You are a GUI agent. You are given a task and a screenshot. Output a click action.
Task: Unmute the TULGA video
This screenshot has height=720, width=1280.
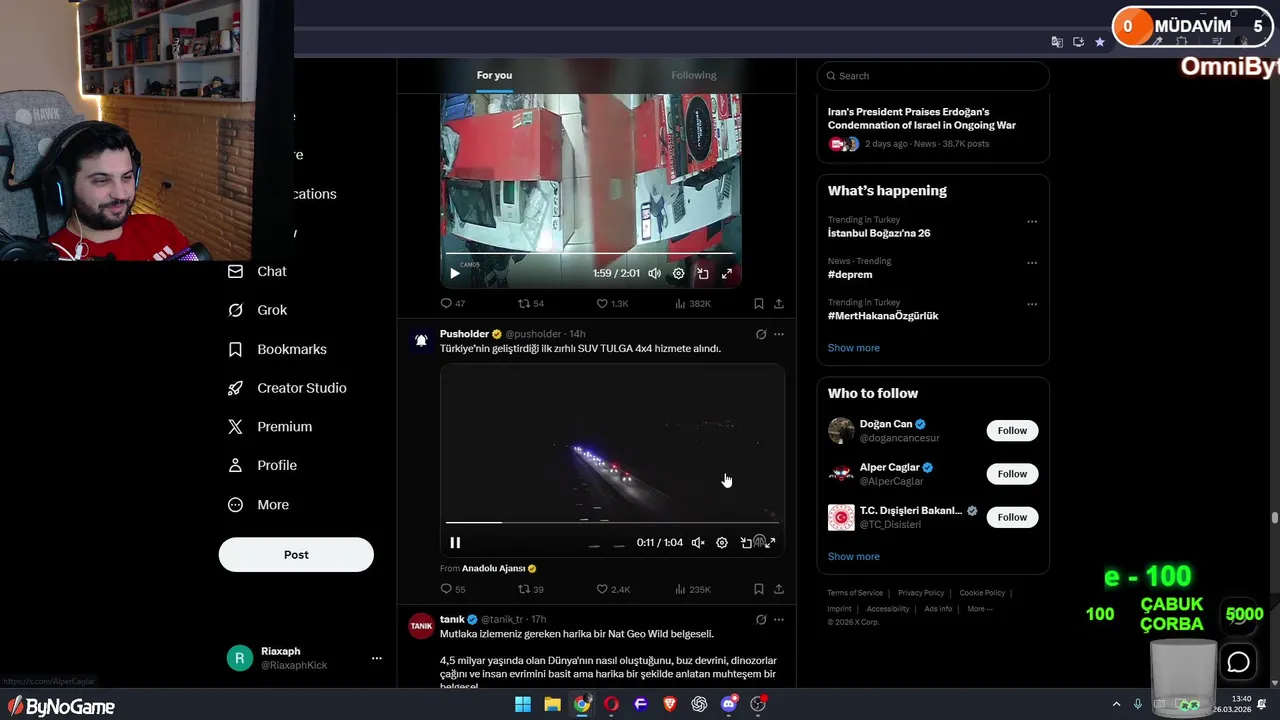(x=698, y=543)
